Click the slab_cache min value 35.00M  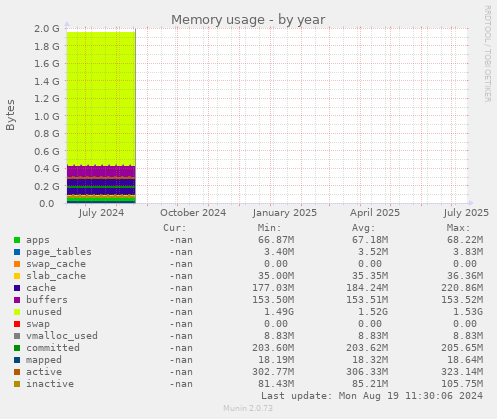coord(276,276)
